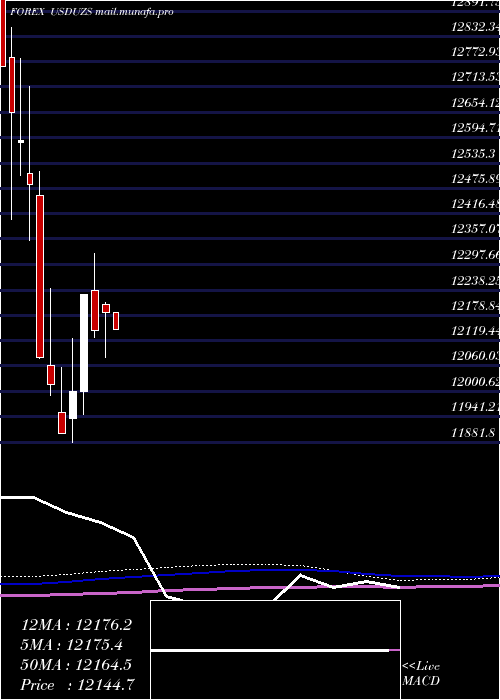
Task: Select the 5MA : 12175.4 readout
Action: (72, 645)
